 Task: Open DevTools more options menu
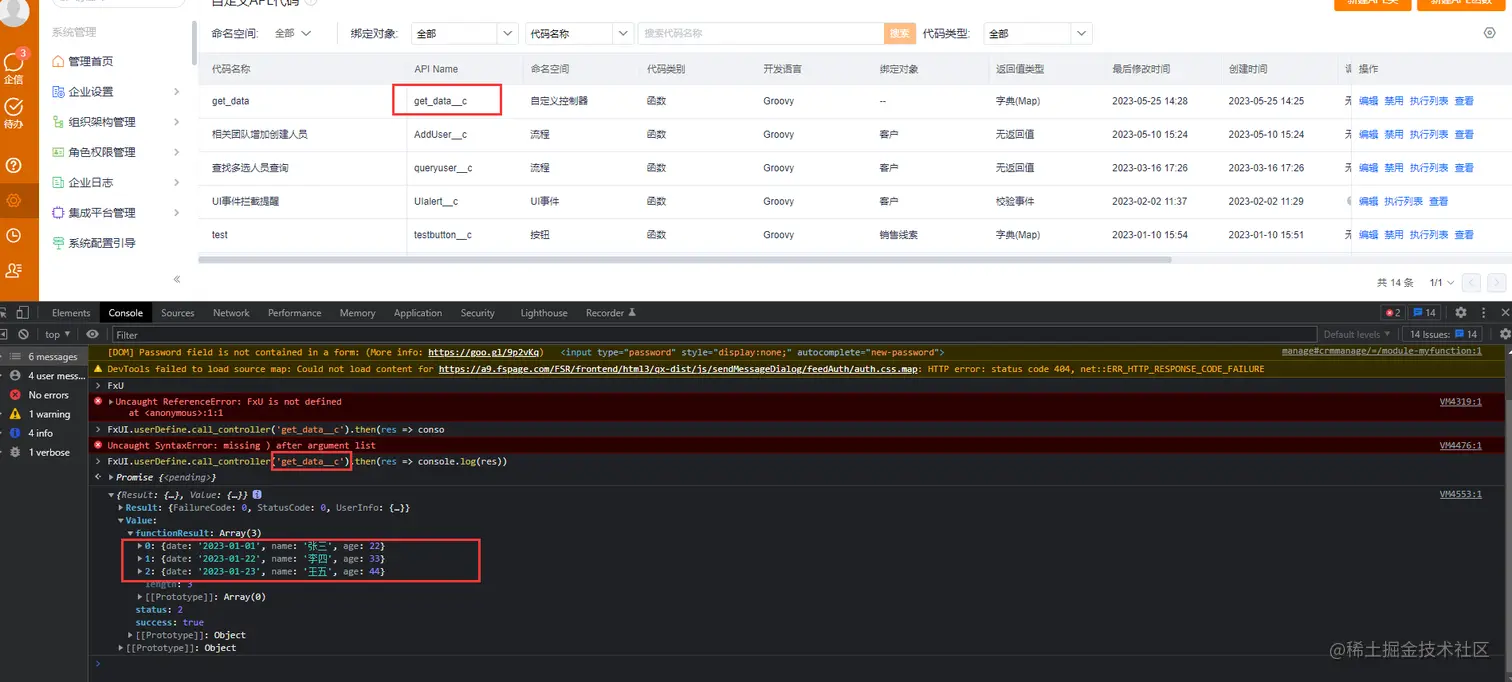(1483, 313)
